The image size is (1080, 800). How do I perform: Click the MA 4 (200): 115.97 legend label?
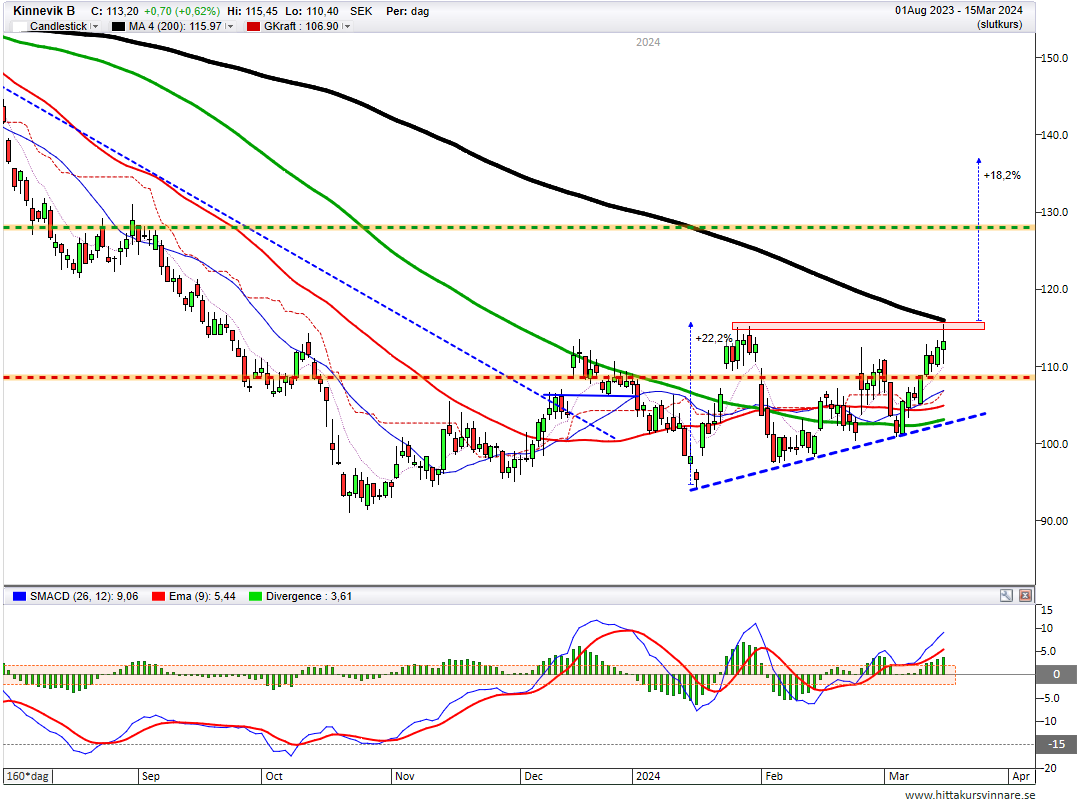(175, 26)
